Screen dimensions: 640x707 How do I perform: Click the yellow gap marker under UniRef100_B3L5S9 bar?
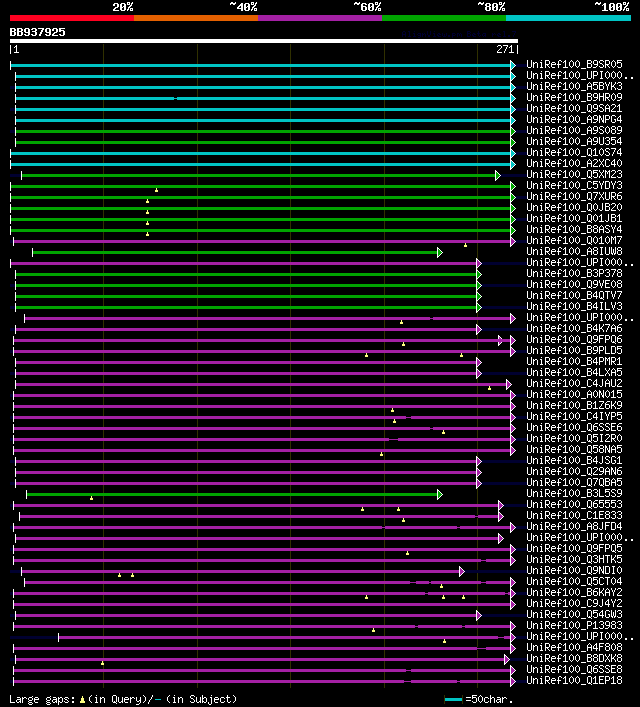[x=92, y=498]
